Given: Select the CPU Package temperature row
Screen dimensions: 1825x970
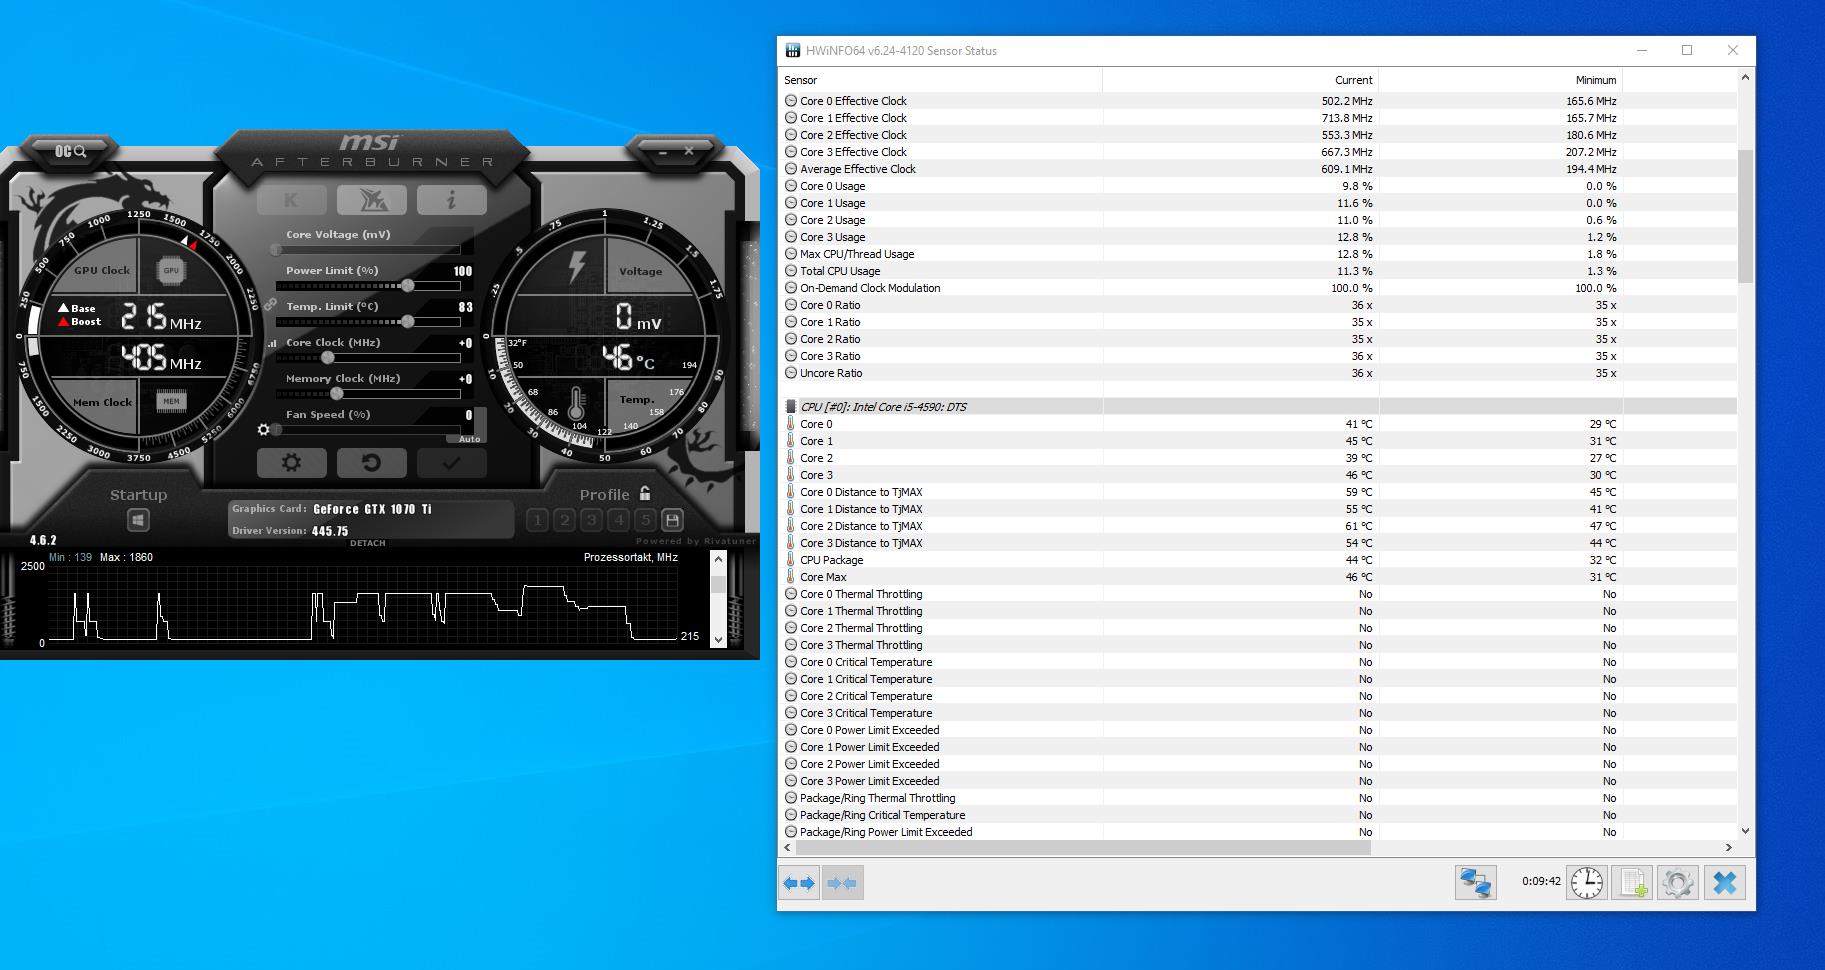Looking at the screenshot, I should tap(1258, 560).
